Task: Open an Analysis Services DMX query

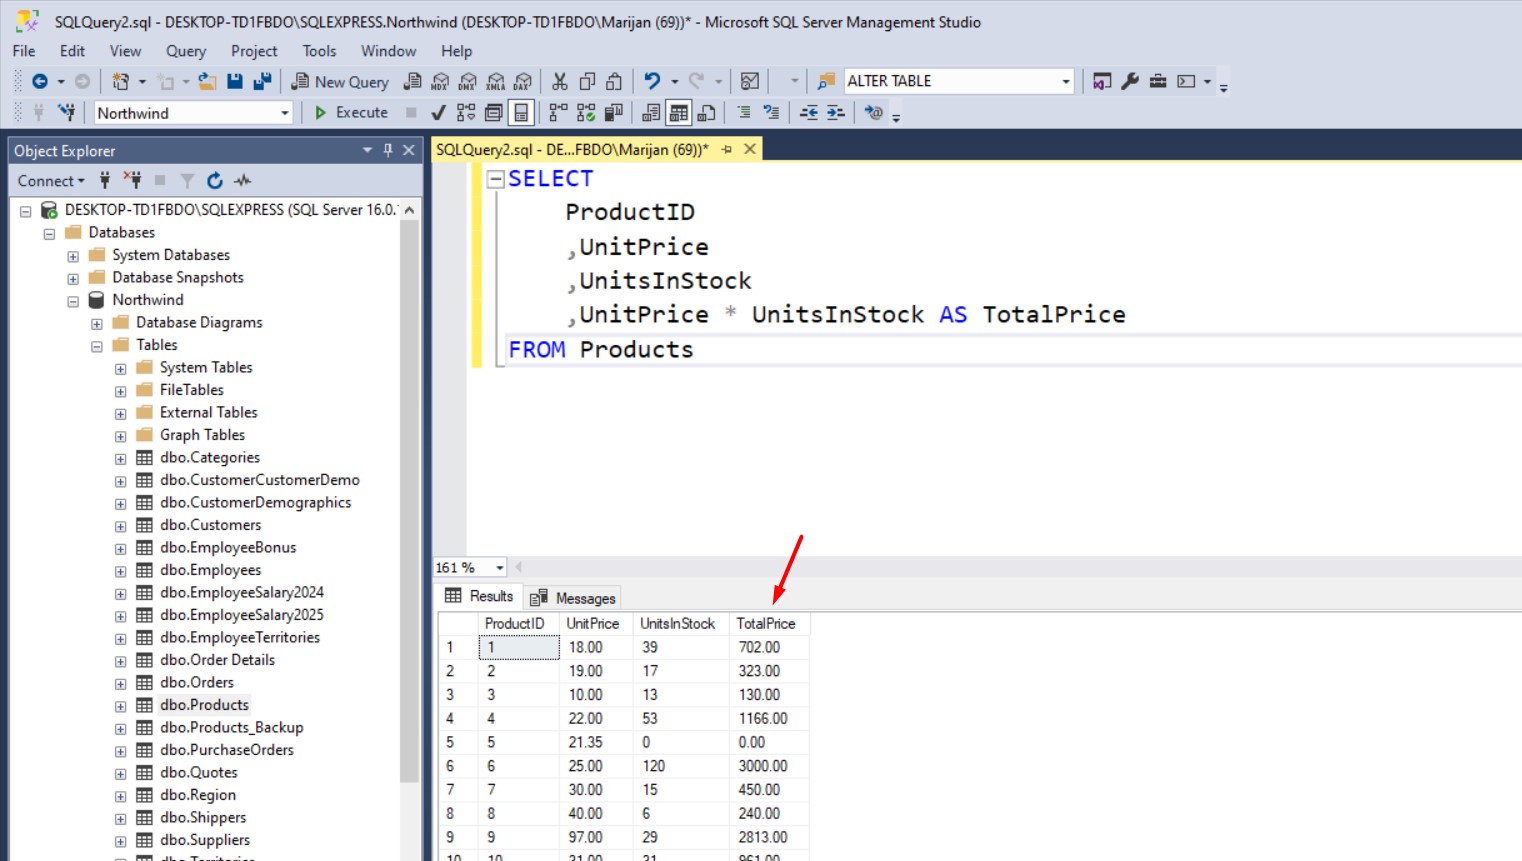Action: pos(468,82)
